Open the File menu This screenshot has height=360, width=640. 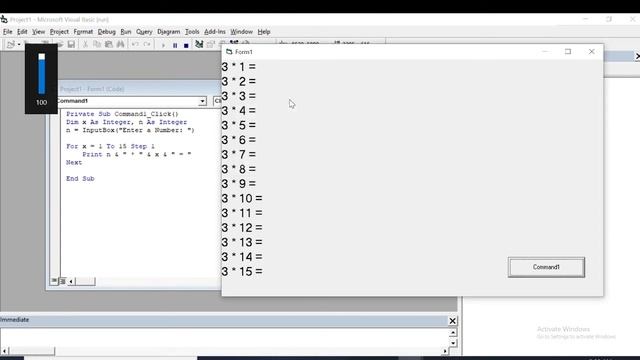[8, 32]
